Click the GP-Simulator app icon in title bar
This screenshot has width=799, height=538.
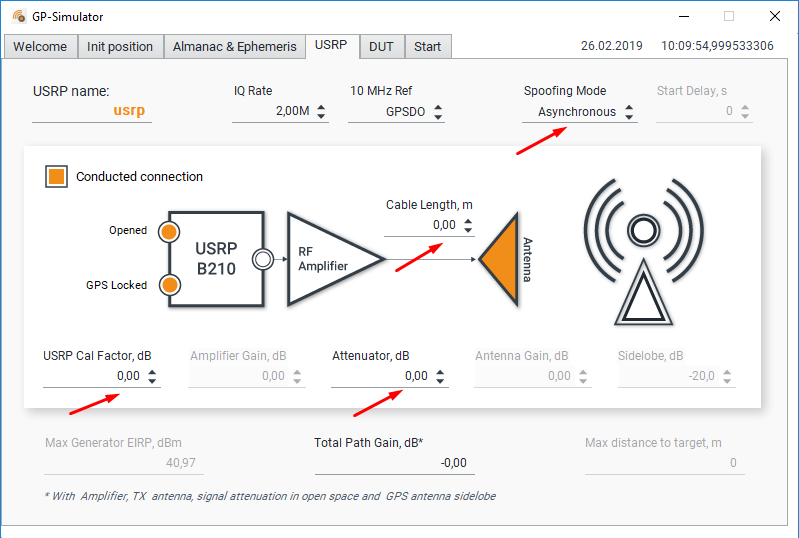point(19,17)
